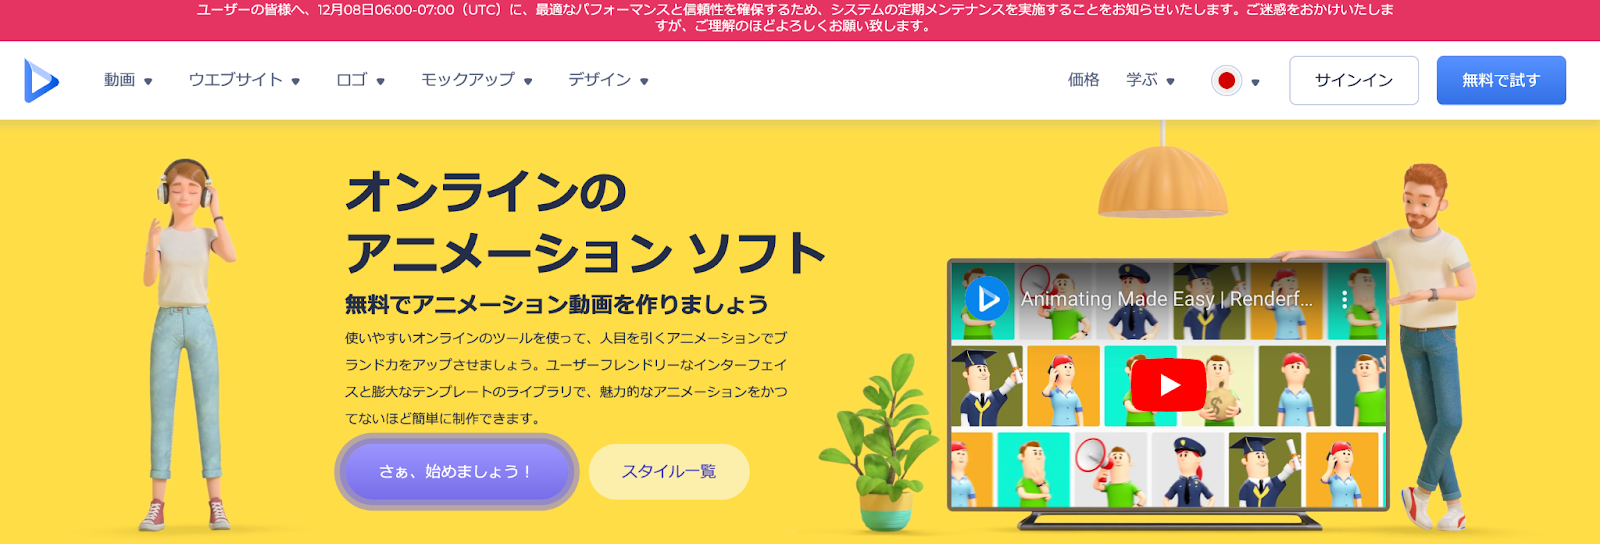Open the ロゴ menu
Image resolution: width=1600 pixels, height=544 pixels.
(x=360, y=80)
